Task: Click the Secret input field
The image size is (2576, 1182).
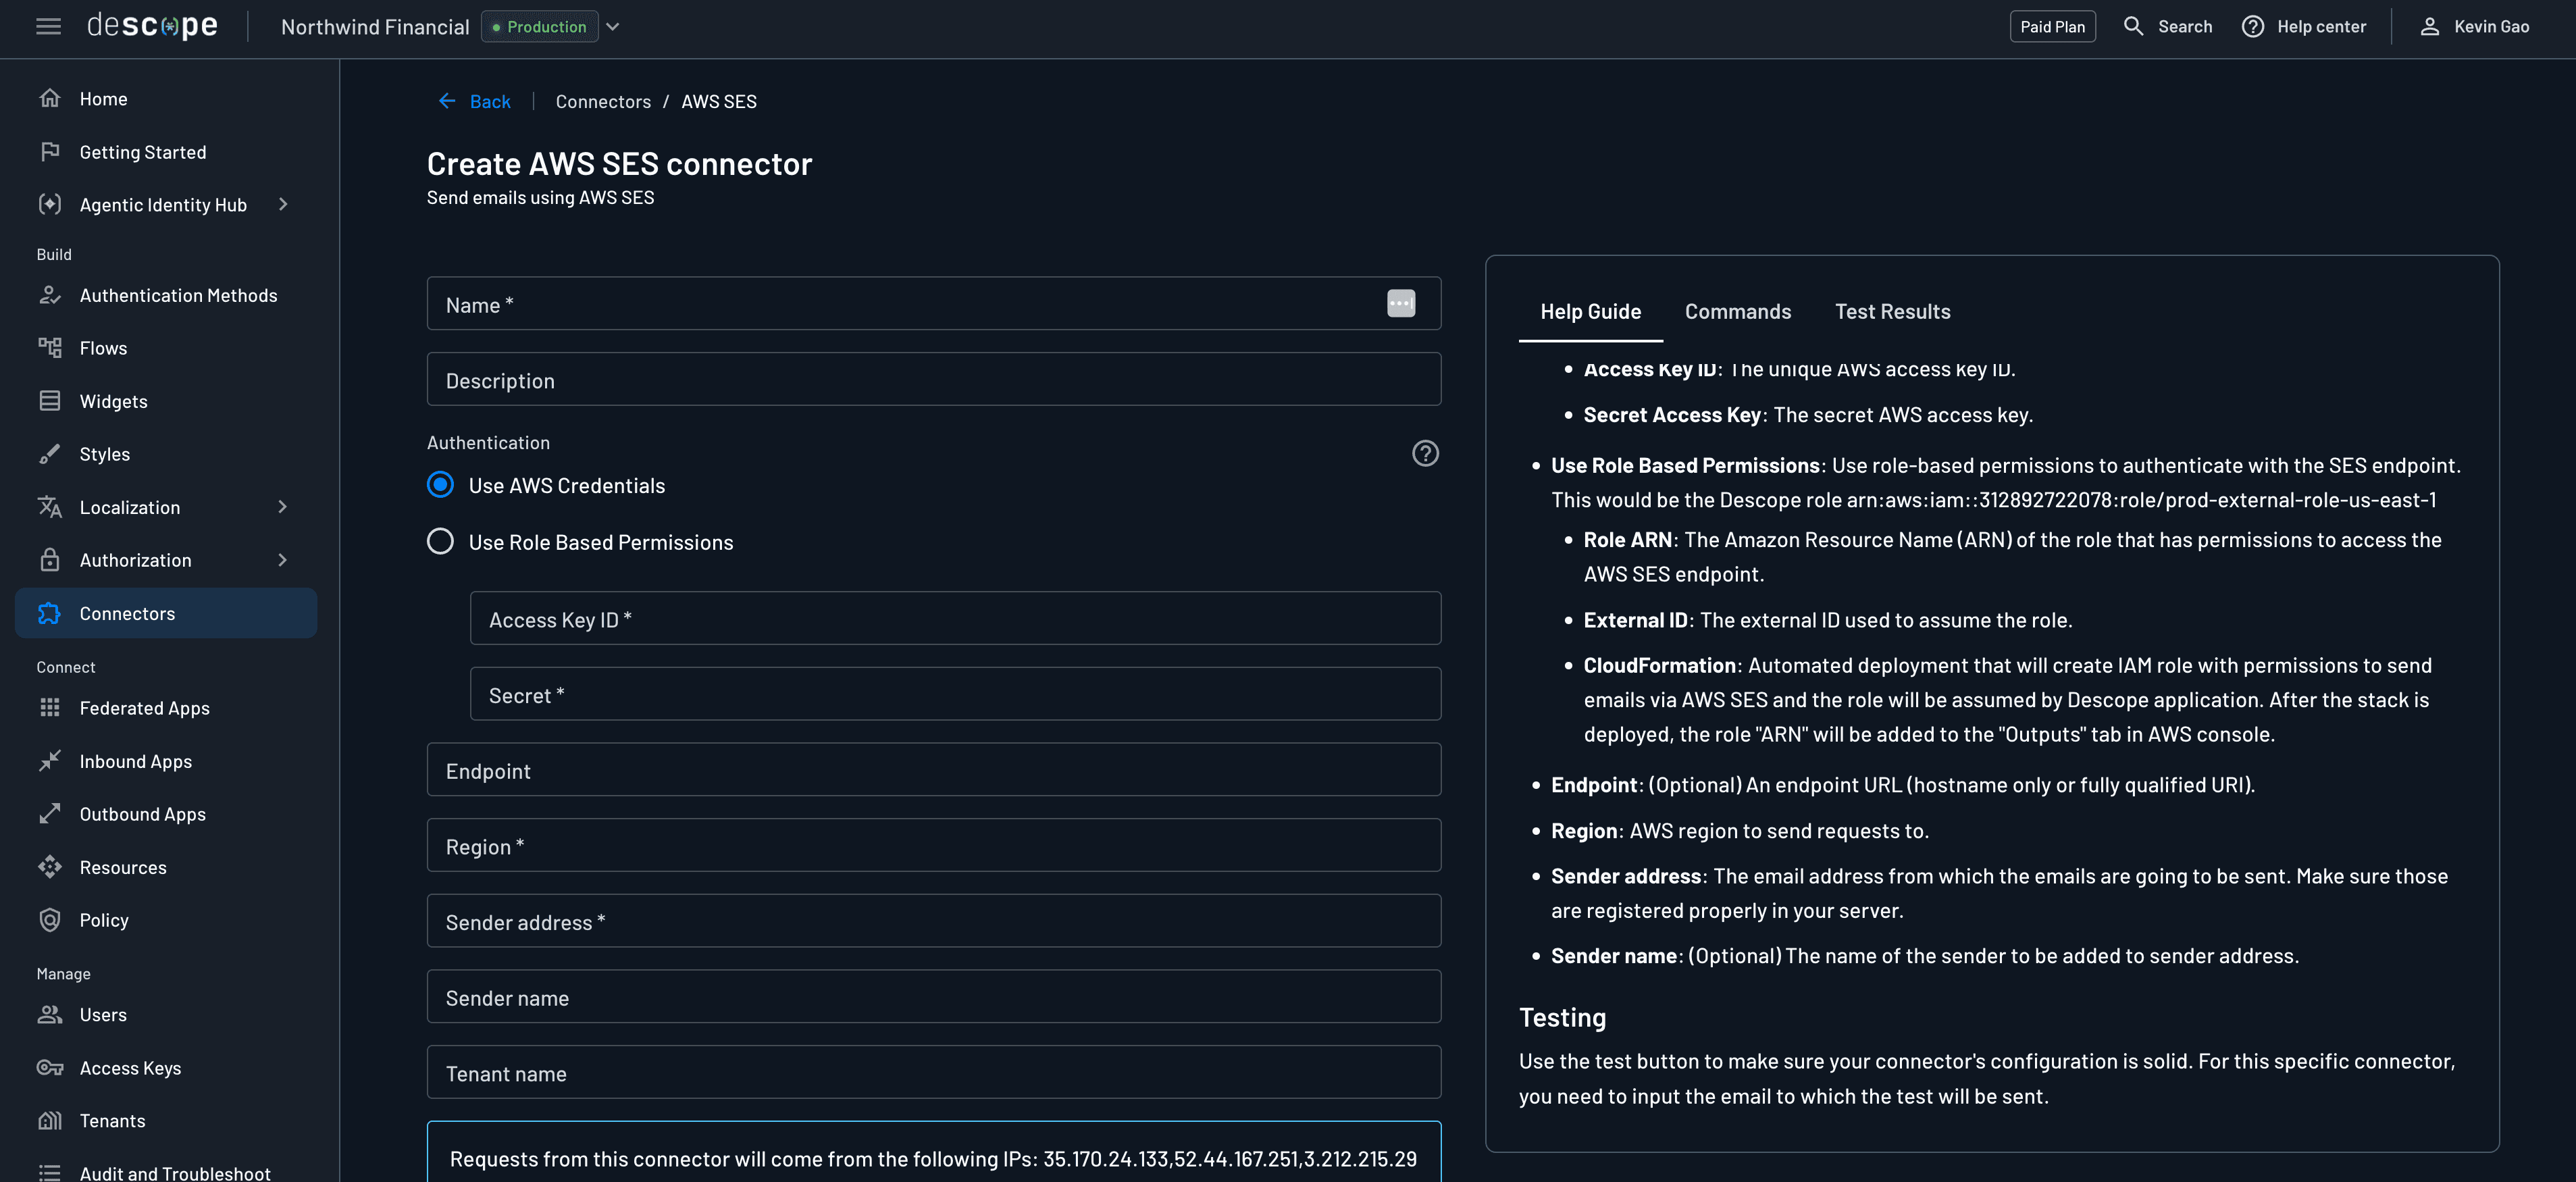Action: coord(955,694)
